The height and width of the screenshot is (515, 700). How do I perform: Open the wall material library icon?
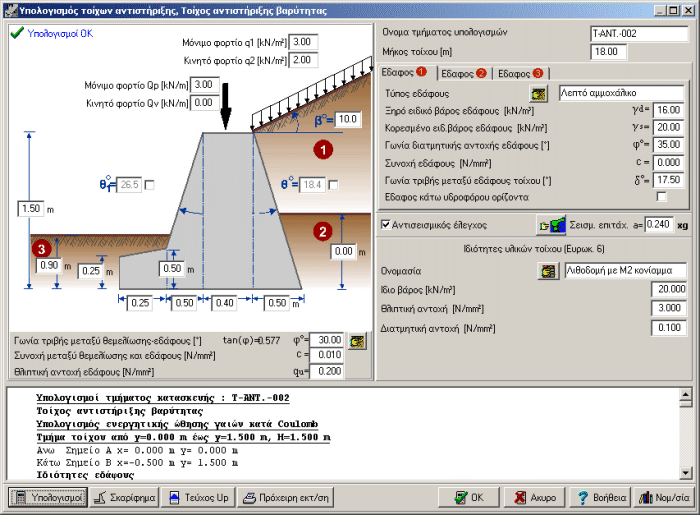click(546, 270)
